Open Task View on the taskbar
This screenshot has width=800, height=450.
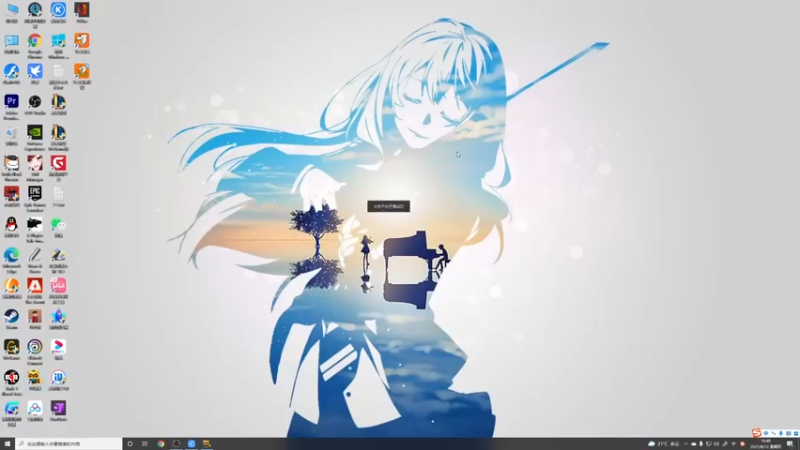(x=145, y=444)
